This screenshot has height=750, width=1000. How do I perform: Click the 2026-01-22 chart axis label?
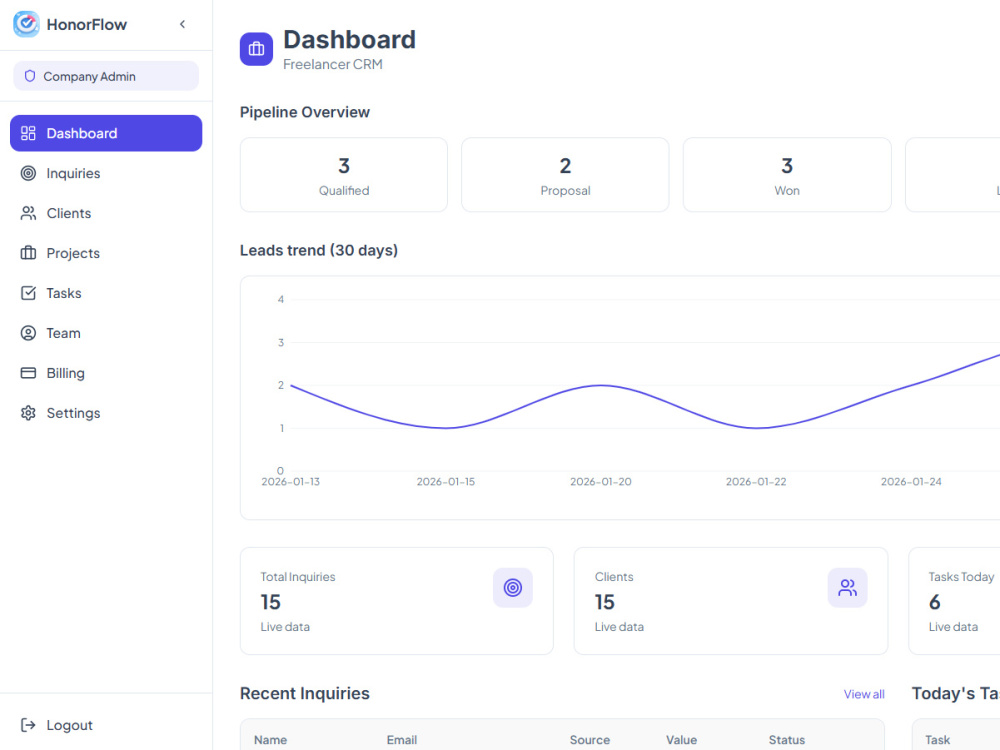tap(756, 482)
